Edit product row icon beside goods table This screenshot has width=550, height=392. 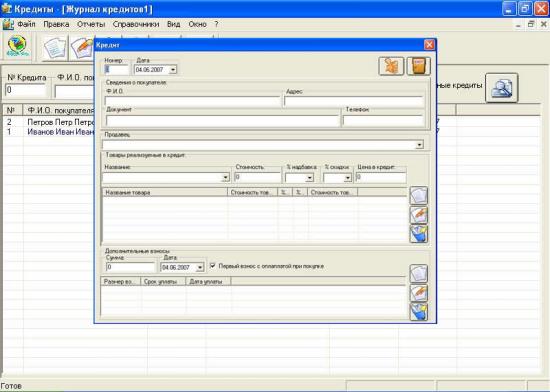(419, 215)
